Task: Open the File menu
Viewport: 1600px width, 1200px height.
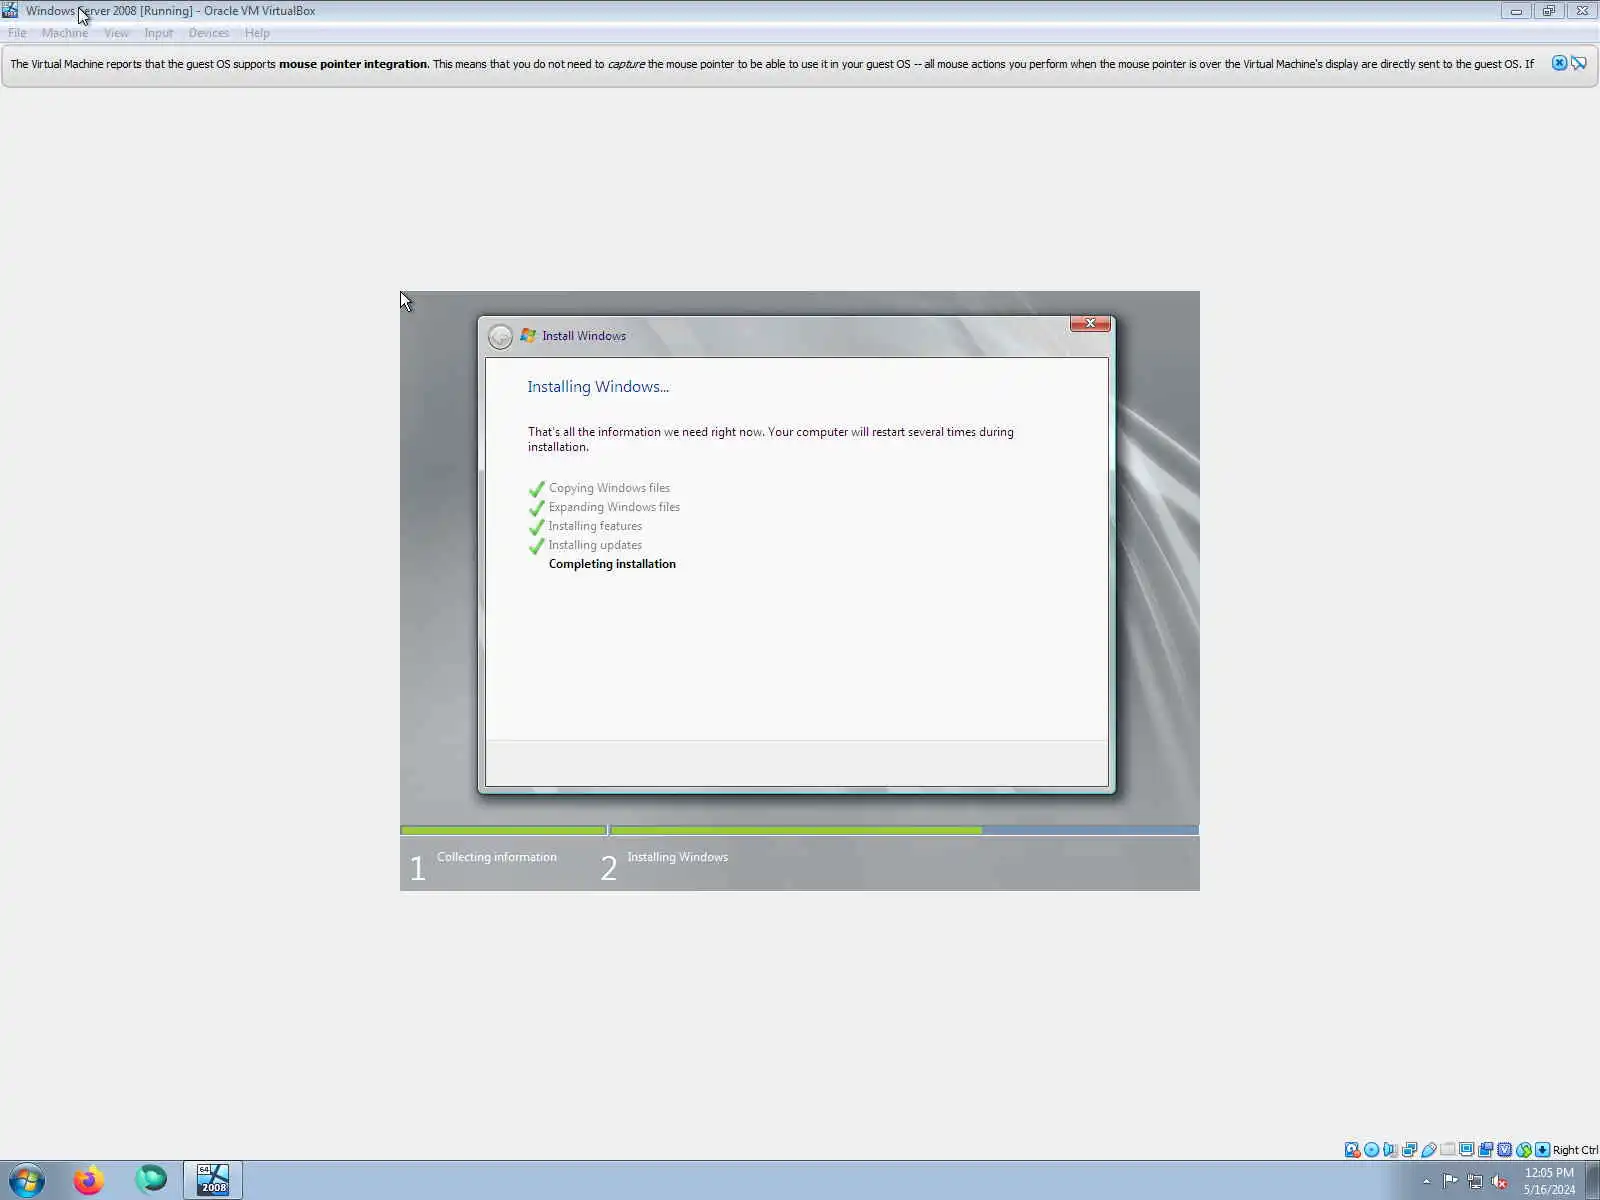Action: tap(17, 33)
